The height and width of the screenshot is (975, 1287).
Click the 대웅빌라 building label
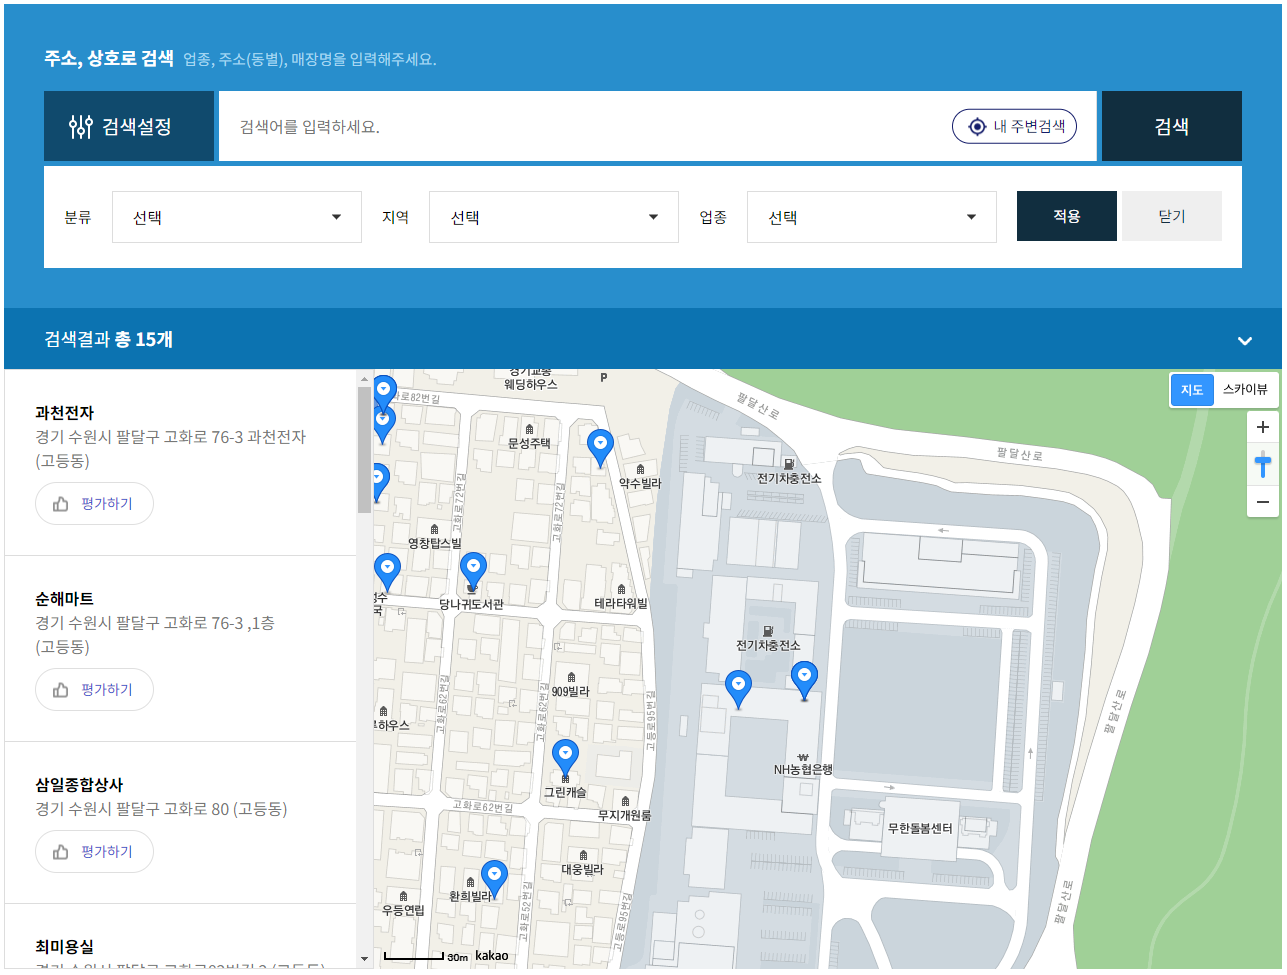pos(582,870)
